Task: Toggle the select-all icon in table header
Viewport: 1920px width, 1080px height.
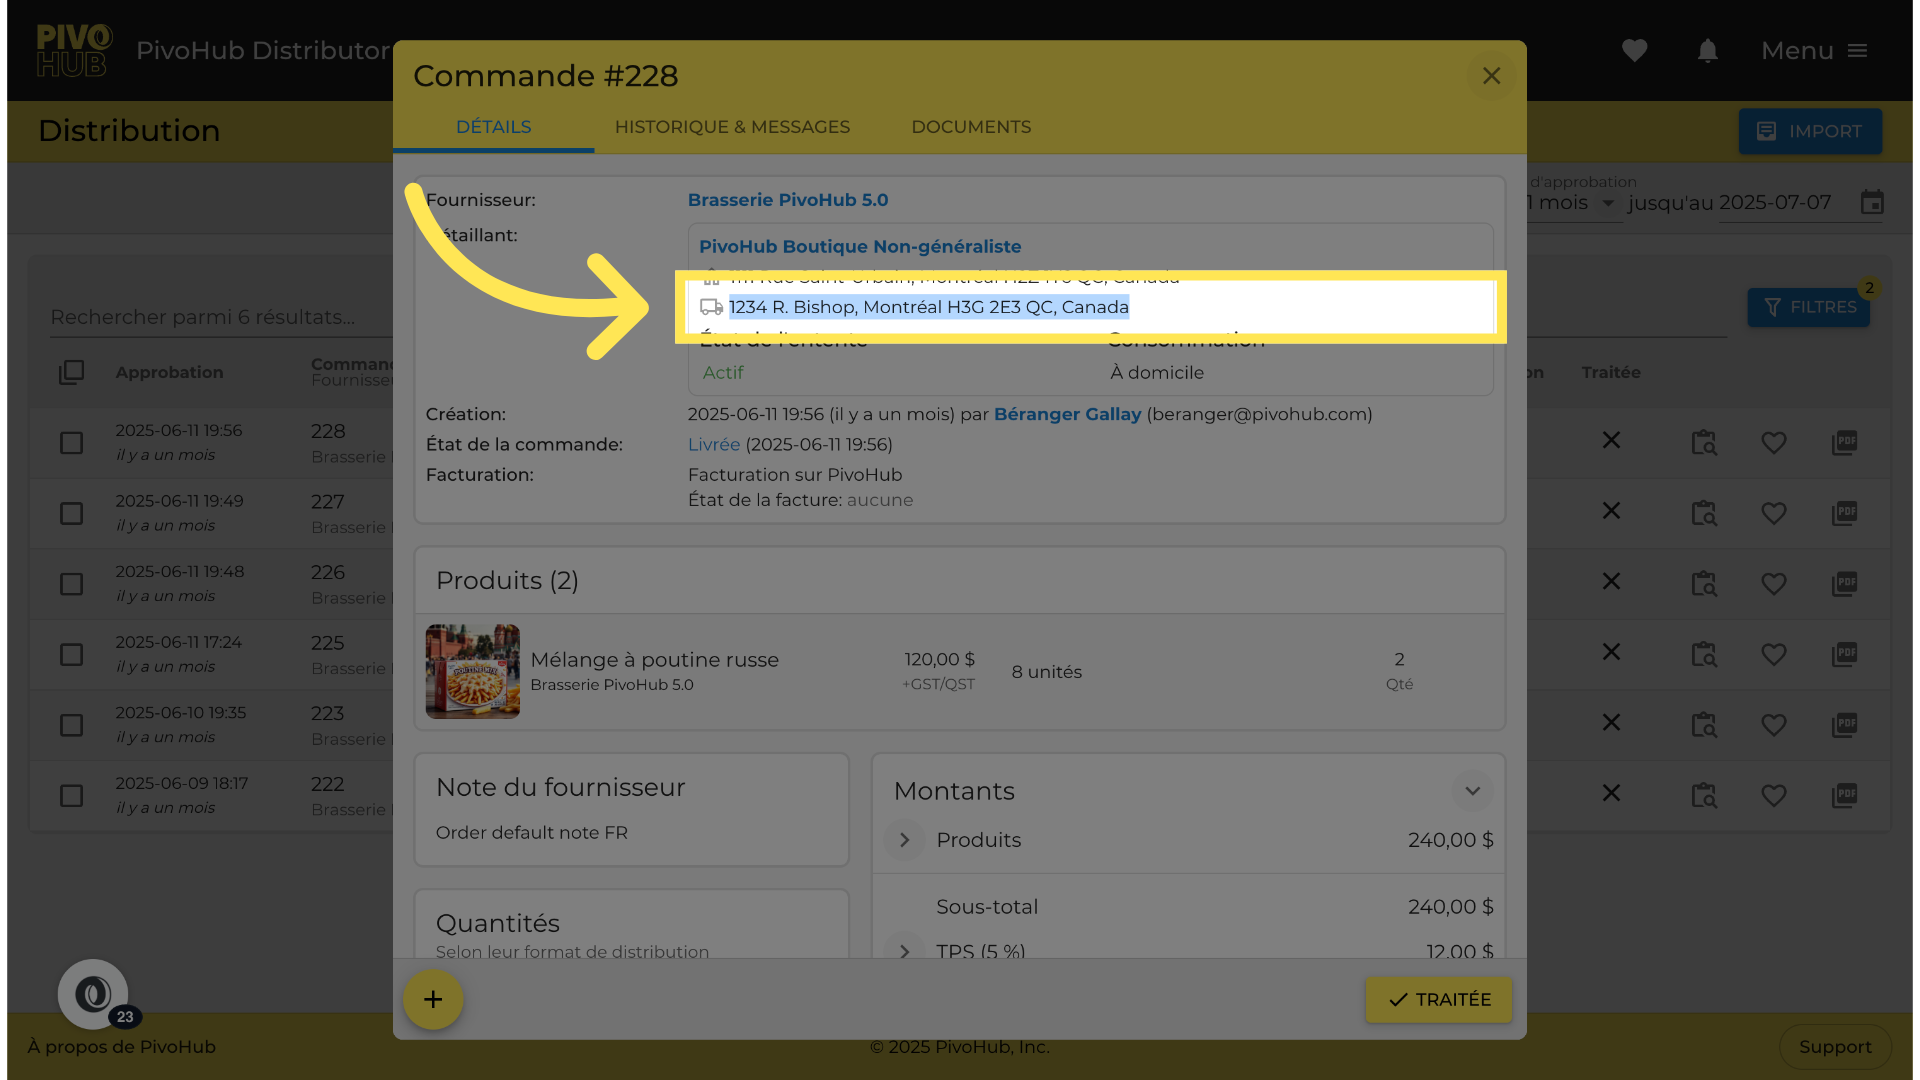Action: 71,372
